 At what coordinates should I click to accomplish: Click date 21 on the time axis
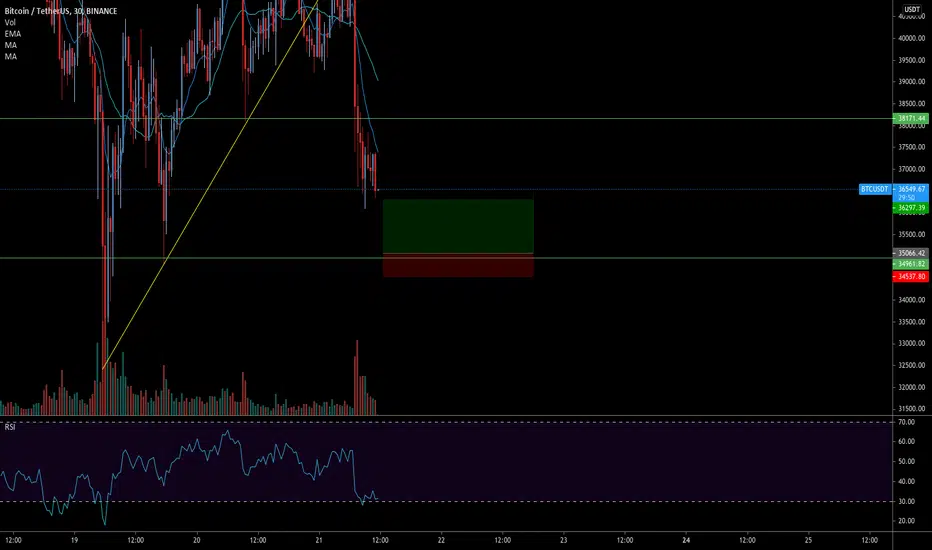(x=319, y=540)
